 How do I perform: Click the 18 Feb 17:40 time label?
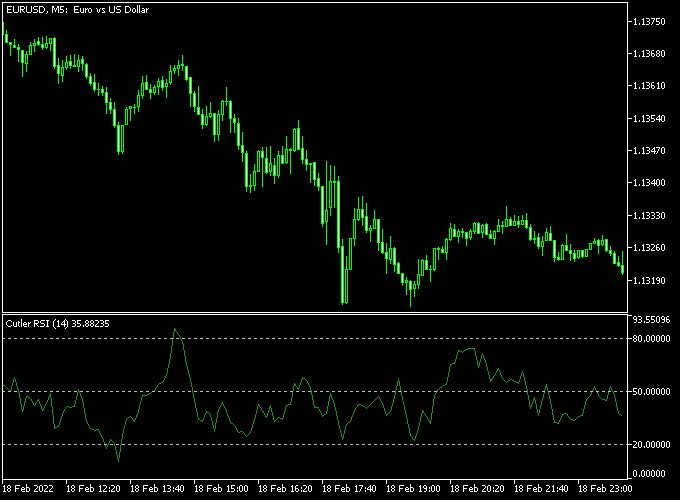coord(350,489)
